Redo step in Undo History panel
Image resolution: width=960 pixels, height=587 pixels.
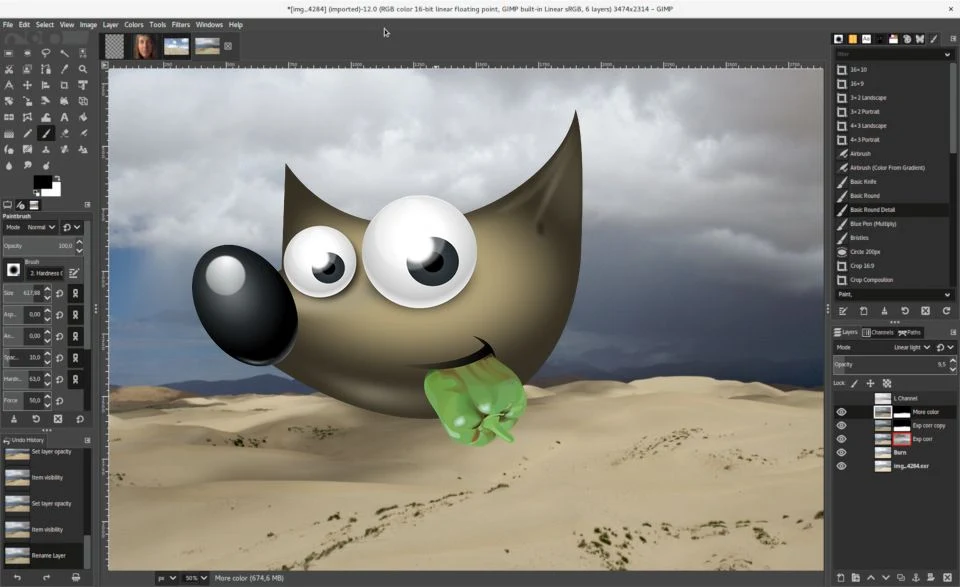click(46, 577)
